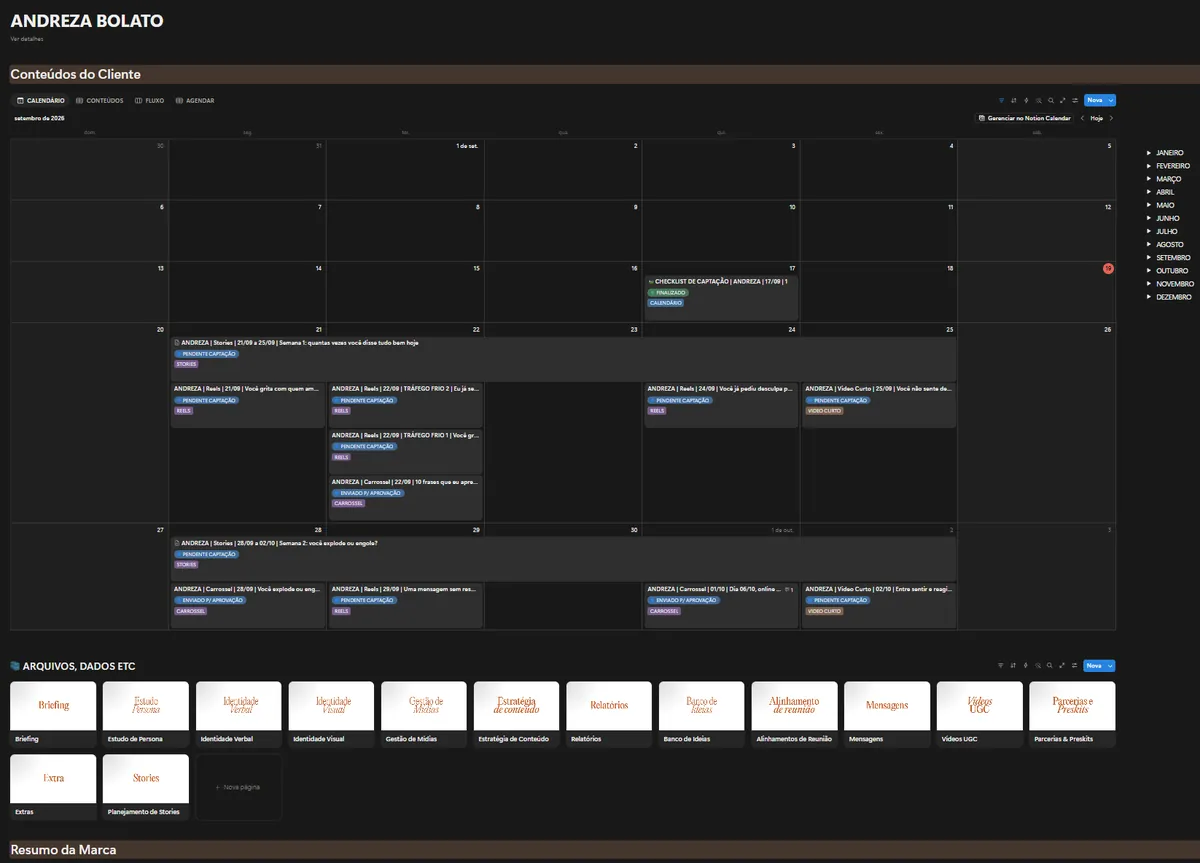Expand the AGOSTO toggle
Image resolution: width=1200 pixels, height=863 pixels.
1148,244
